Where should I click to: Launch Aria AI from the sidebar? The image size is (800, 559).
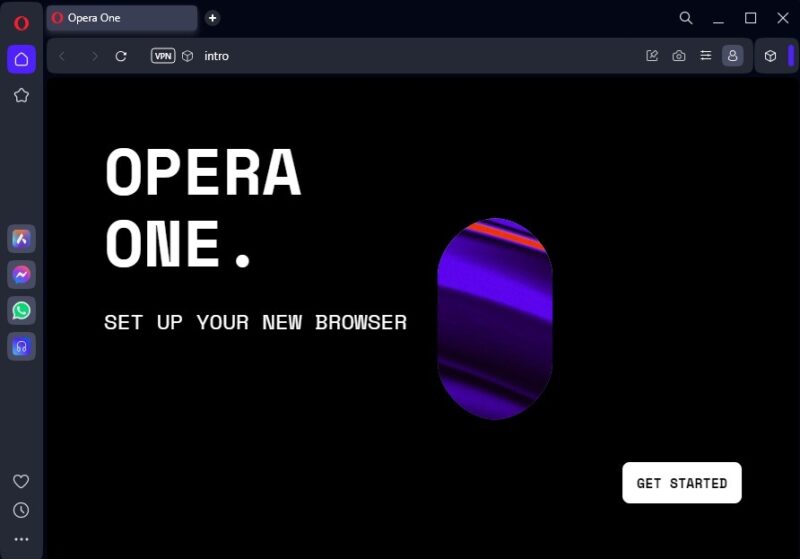pyautogui.click(x=21, y=239)
